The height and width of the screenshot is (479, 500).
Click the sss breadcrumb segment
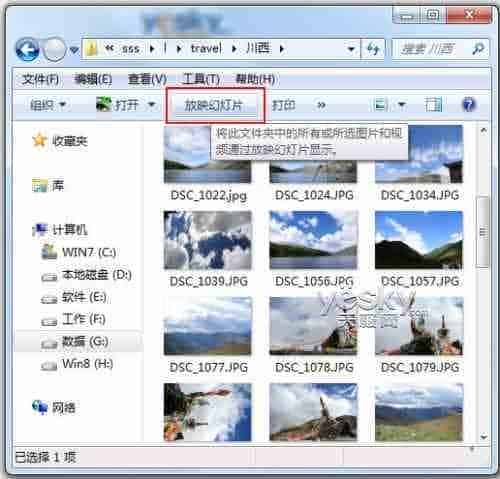coord(130,49)
